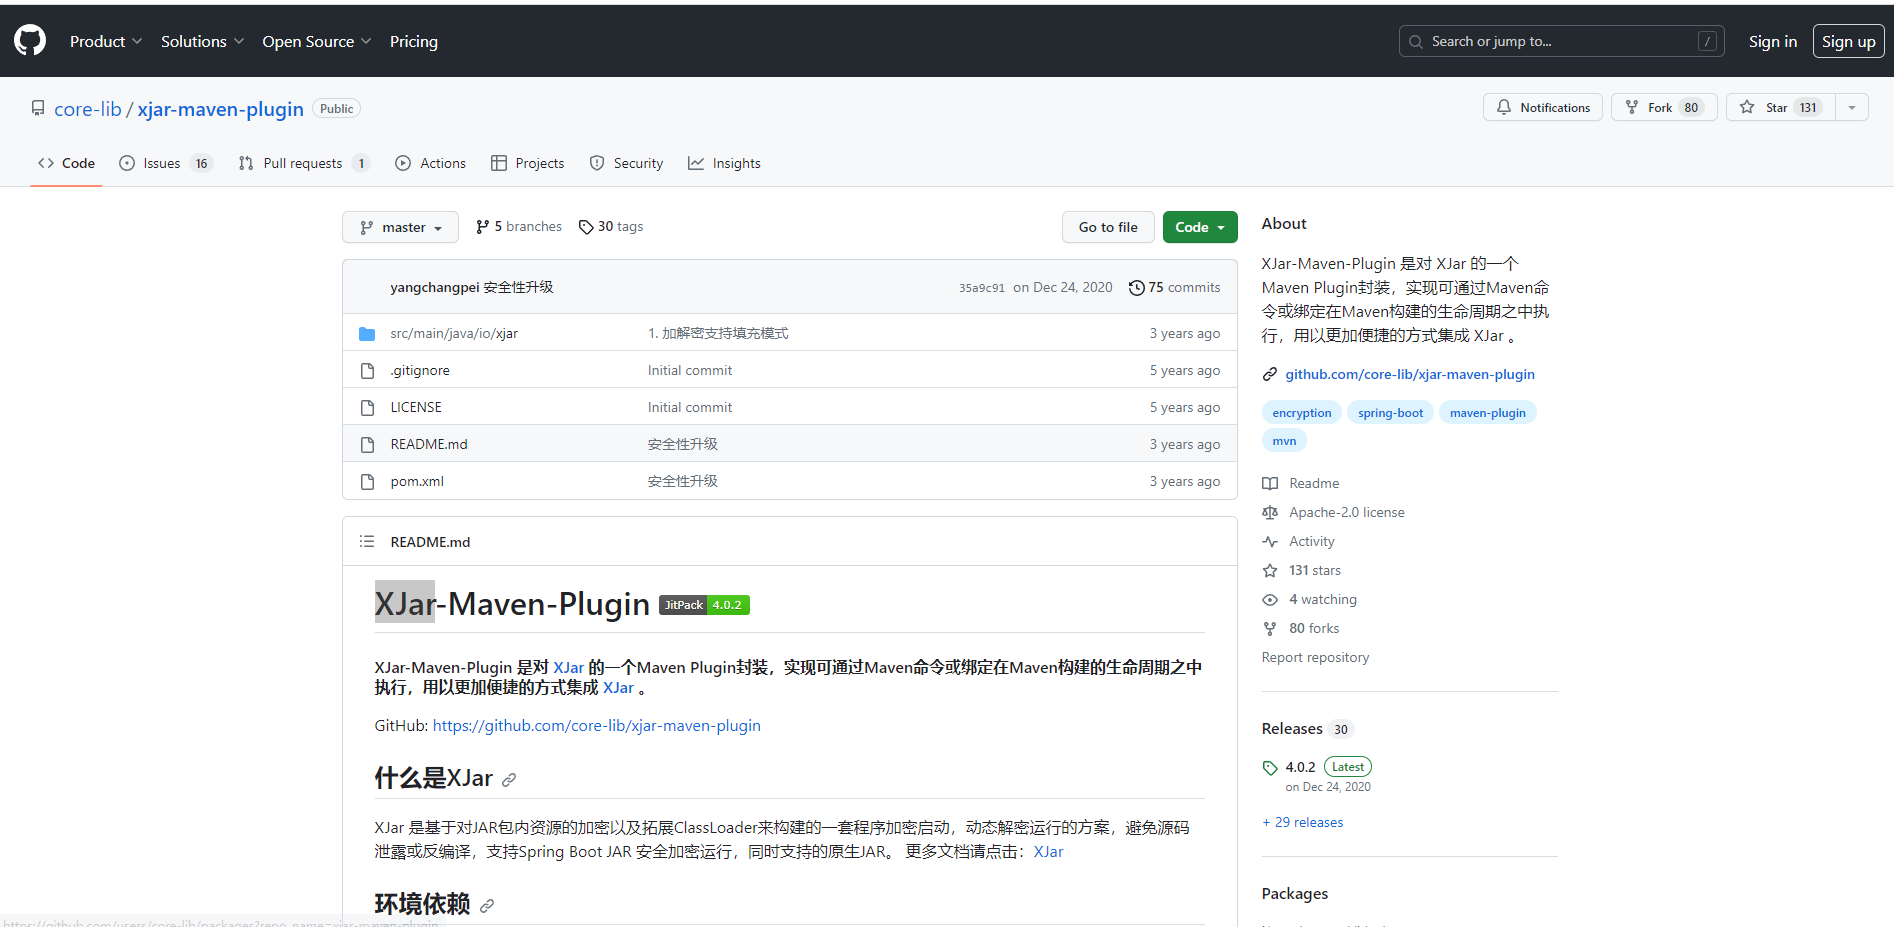The height and width of the screenshot is (927, 1894).
Task: Click the Notifications bell button
Action: [1543, 107]
